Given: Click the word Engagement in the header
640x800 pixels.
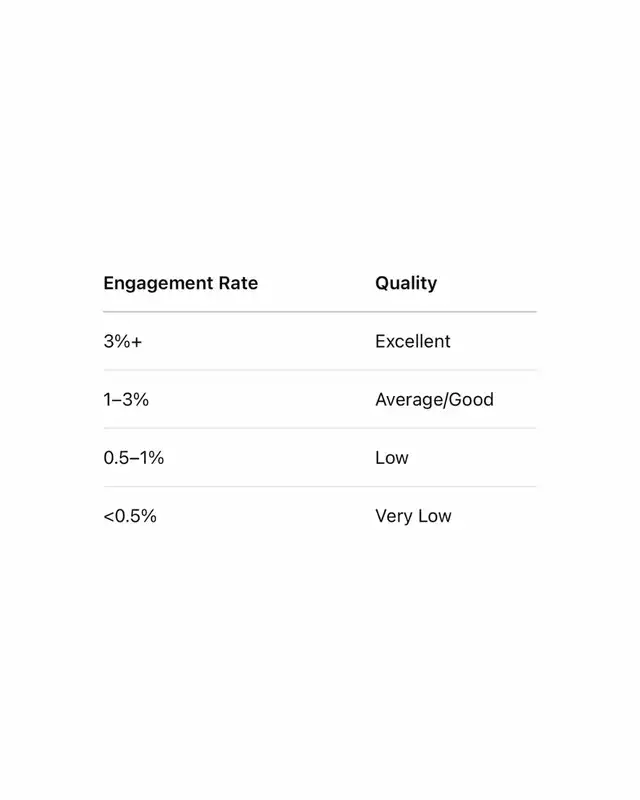Looking at the screenshot, I should point(159,283).
